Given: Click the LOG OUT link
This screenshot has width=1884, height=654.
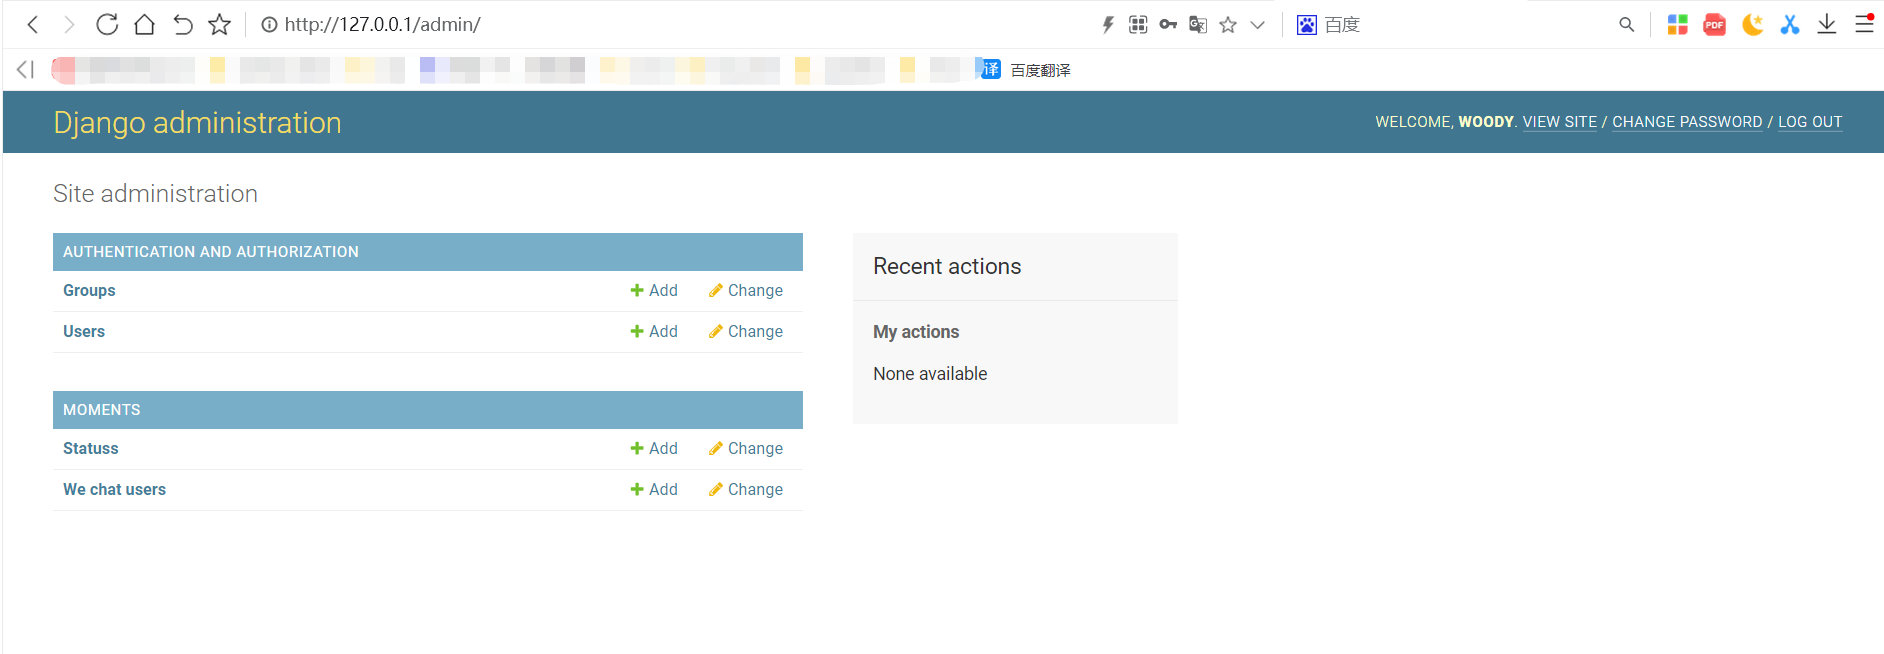Looking at the screenshot, I should click(1810, 122).
